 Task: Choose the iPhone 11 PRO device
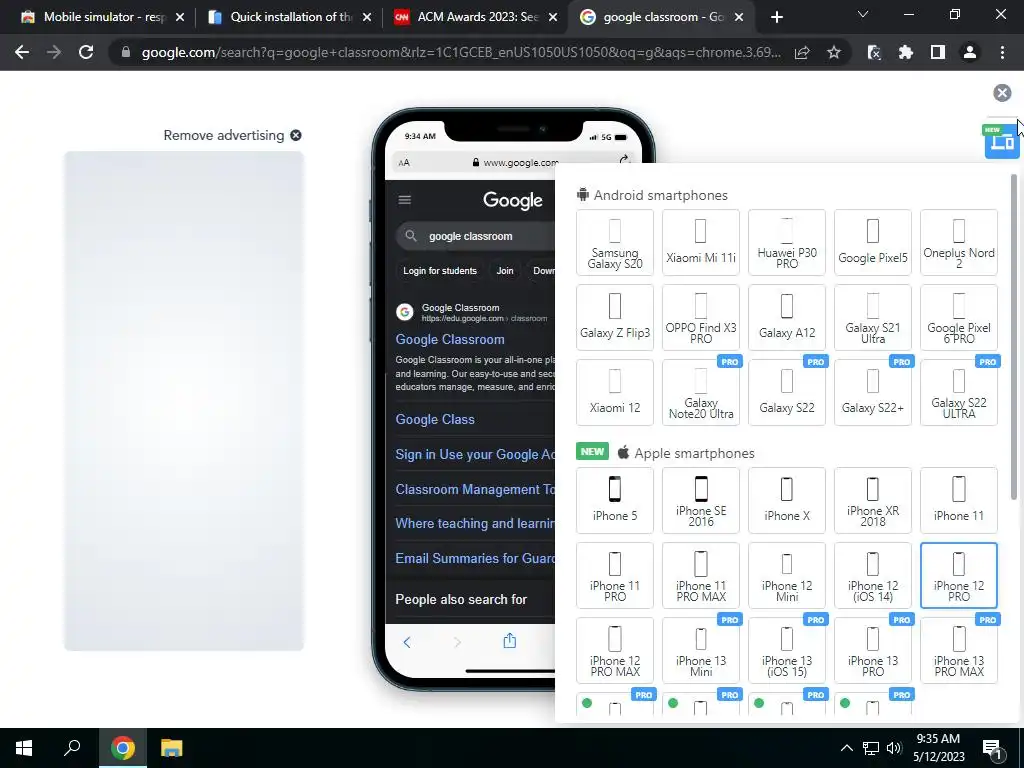615,576
